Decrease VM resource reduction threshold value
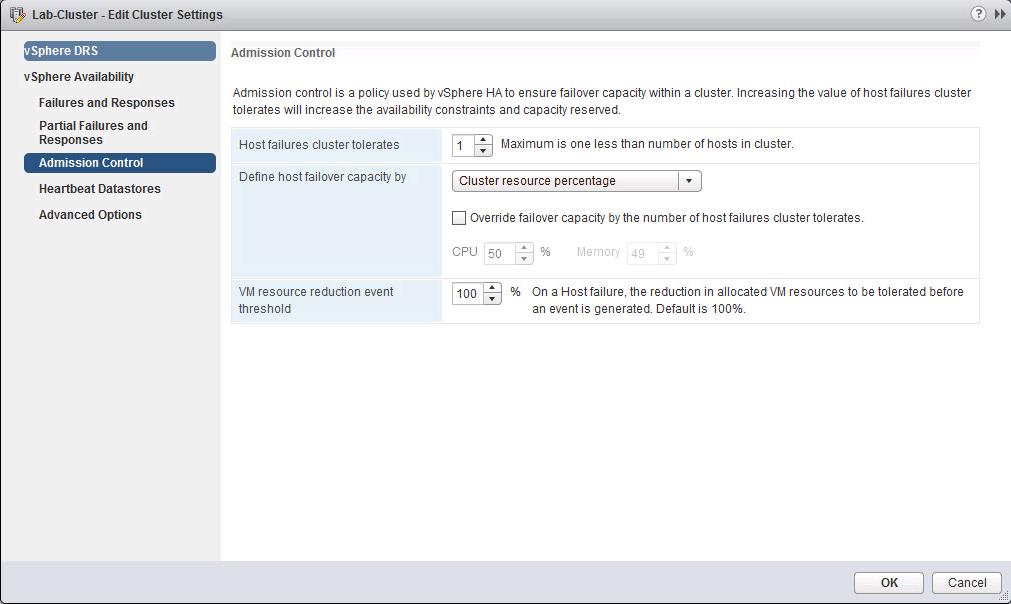The width and height of the screenshot is (1011, 604). pyautogui.click(x=491, y=299)
